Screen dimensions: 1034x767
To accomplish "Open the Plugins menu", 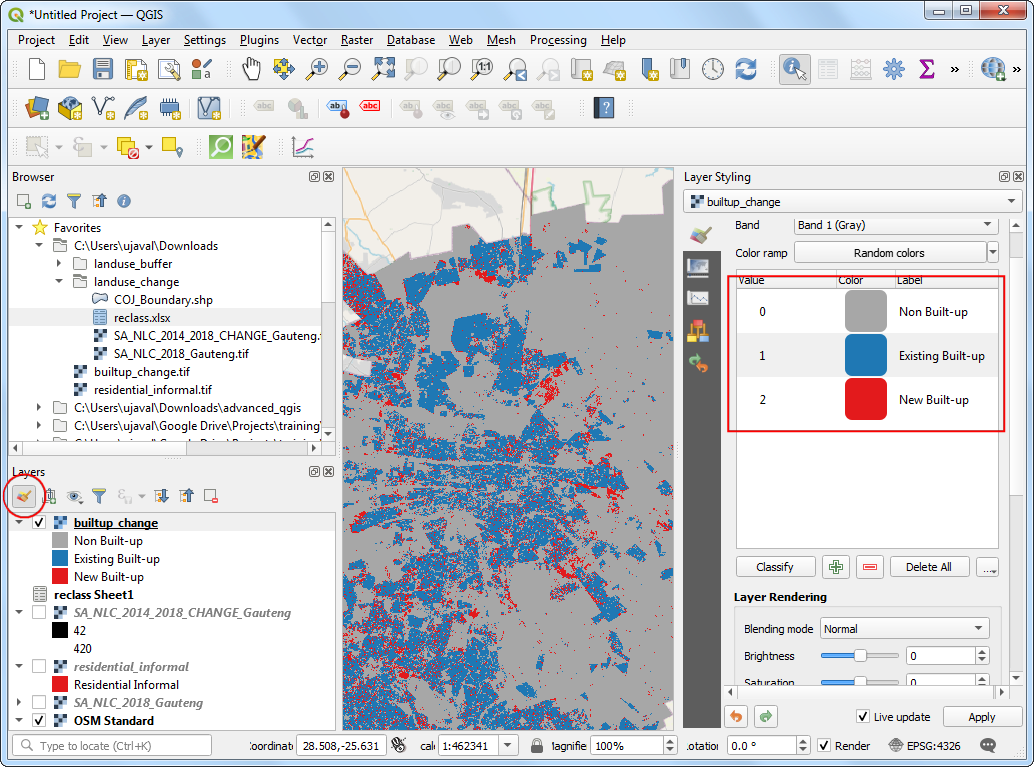I will (259, 40).
